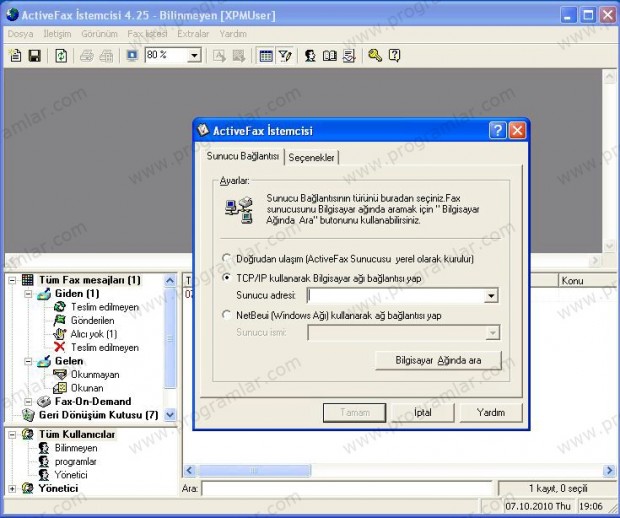Screen dimensions: 620x518
Task: Open the 80 % zoom dropdown
Action: (x=194, y=56)
